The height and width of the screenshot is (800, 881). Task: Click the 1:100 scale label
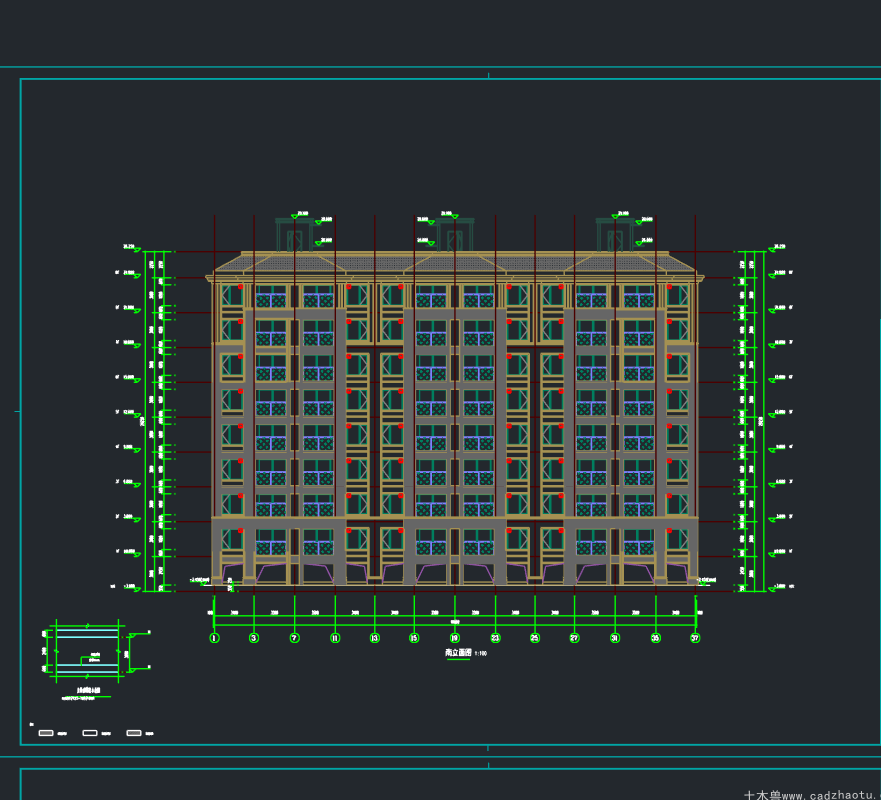point(481,654)
